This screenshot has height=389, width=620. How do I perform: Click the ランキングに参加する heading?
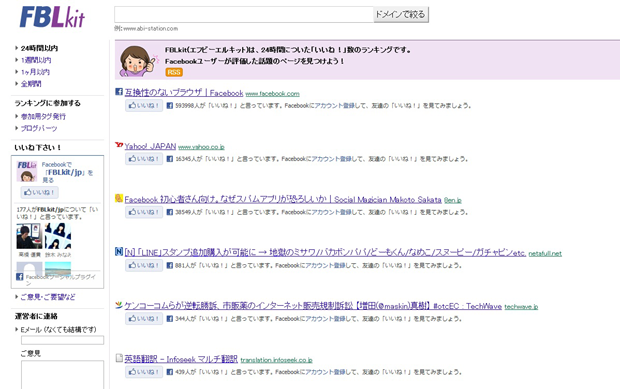(x=47, y=103)
